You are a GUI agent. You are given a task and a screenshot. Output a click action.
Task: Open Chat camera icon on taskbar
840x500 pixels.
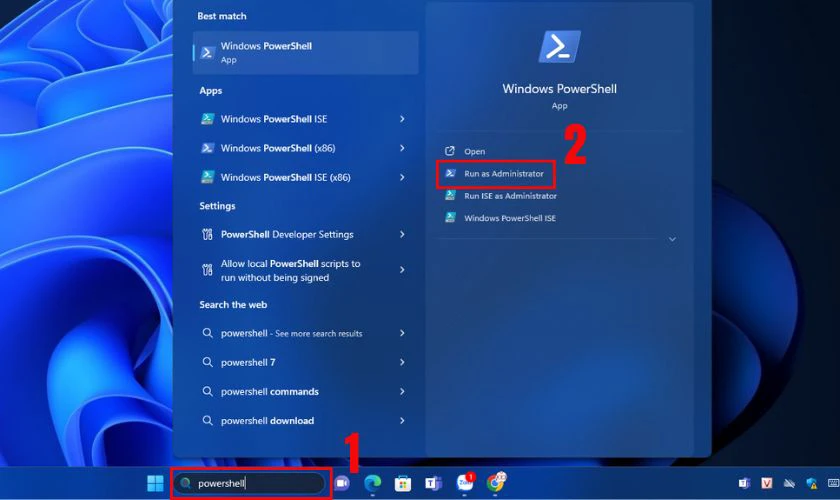pos(342,483)
